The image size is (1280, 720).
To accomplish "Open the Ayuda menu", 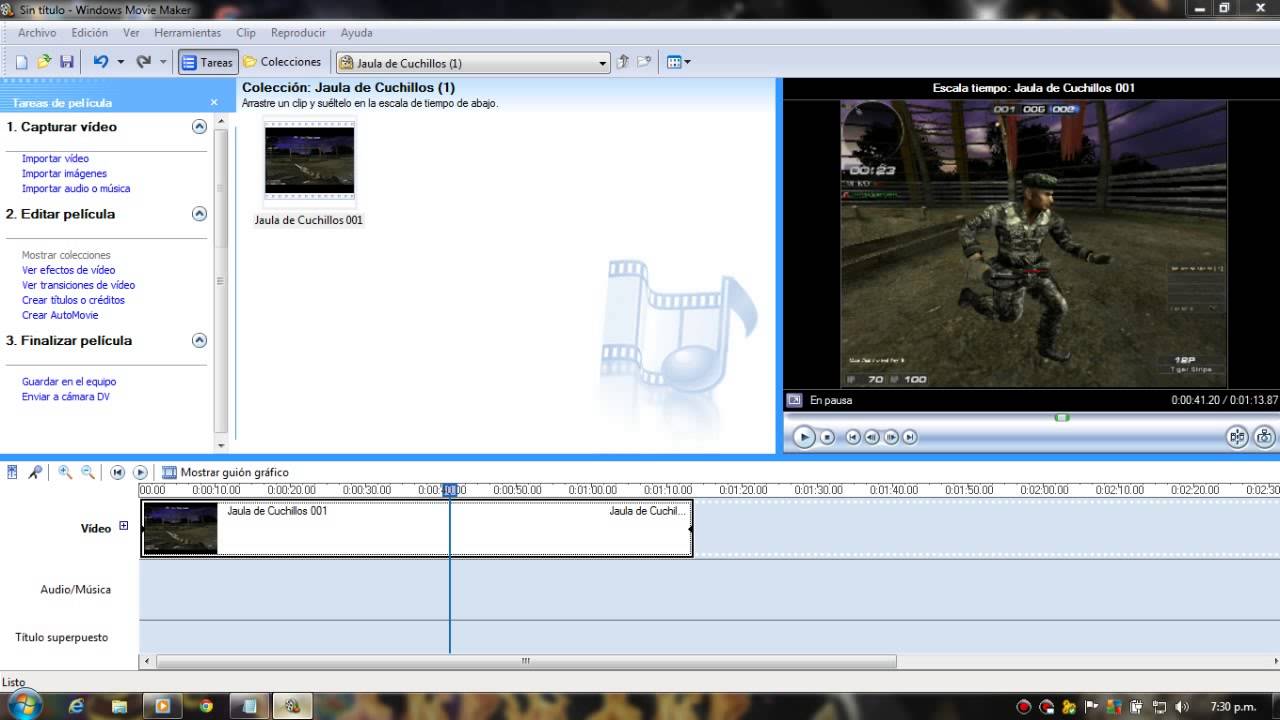I will tap(357, 33).
